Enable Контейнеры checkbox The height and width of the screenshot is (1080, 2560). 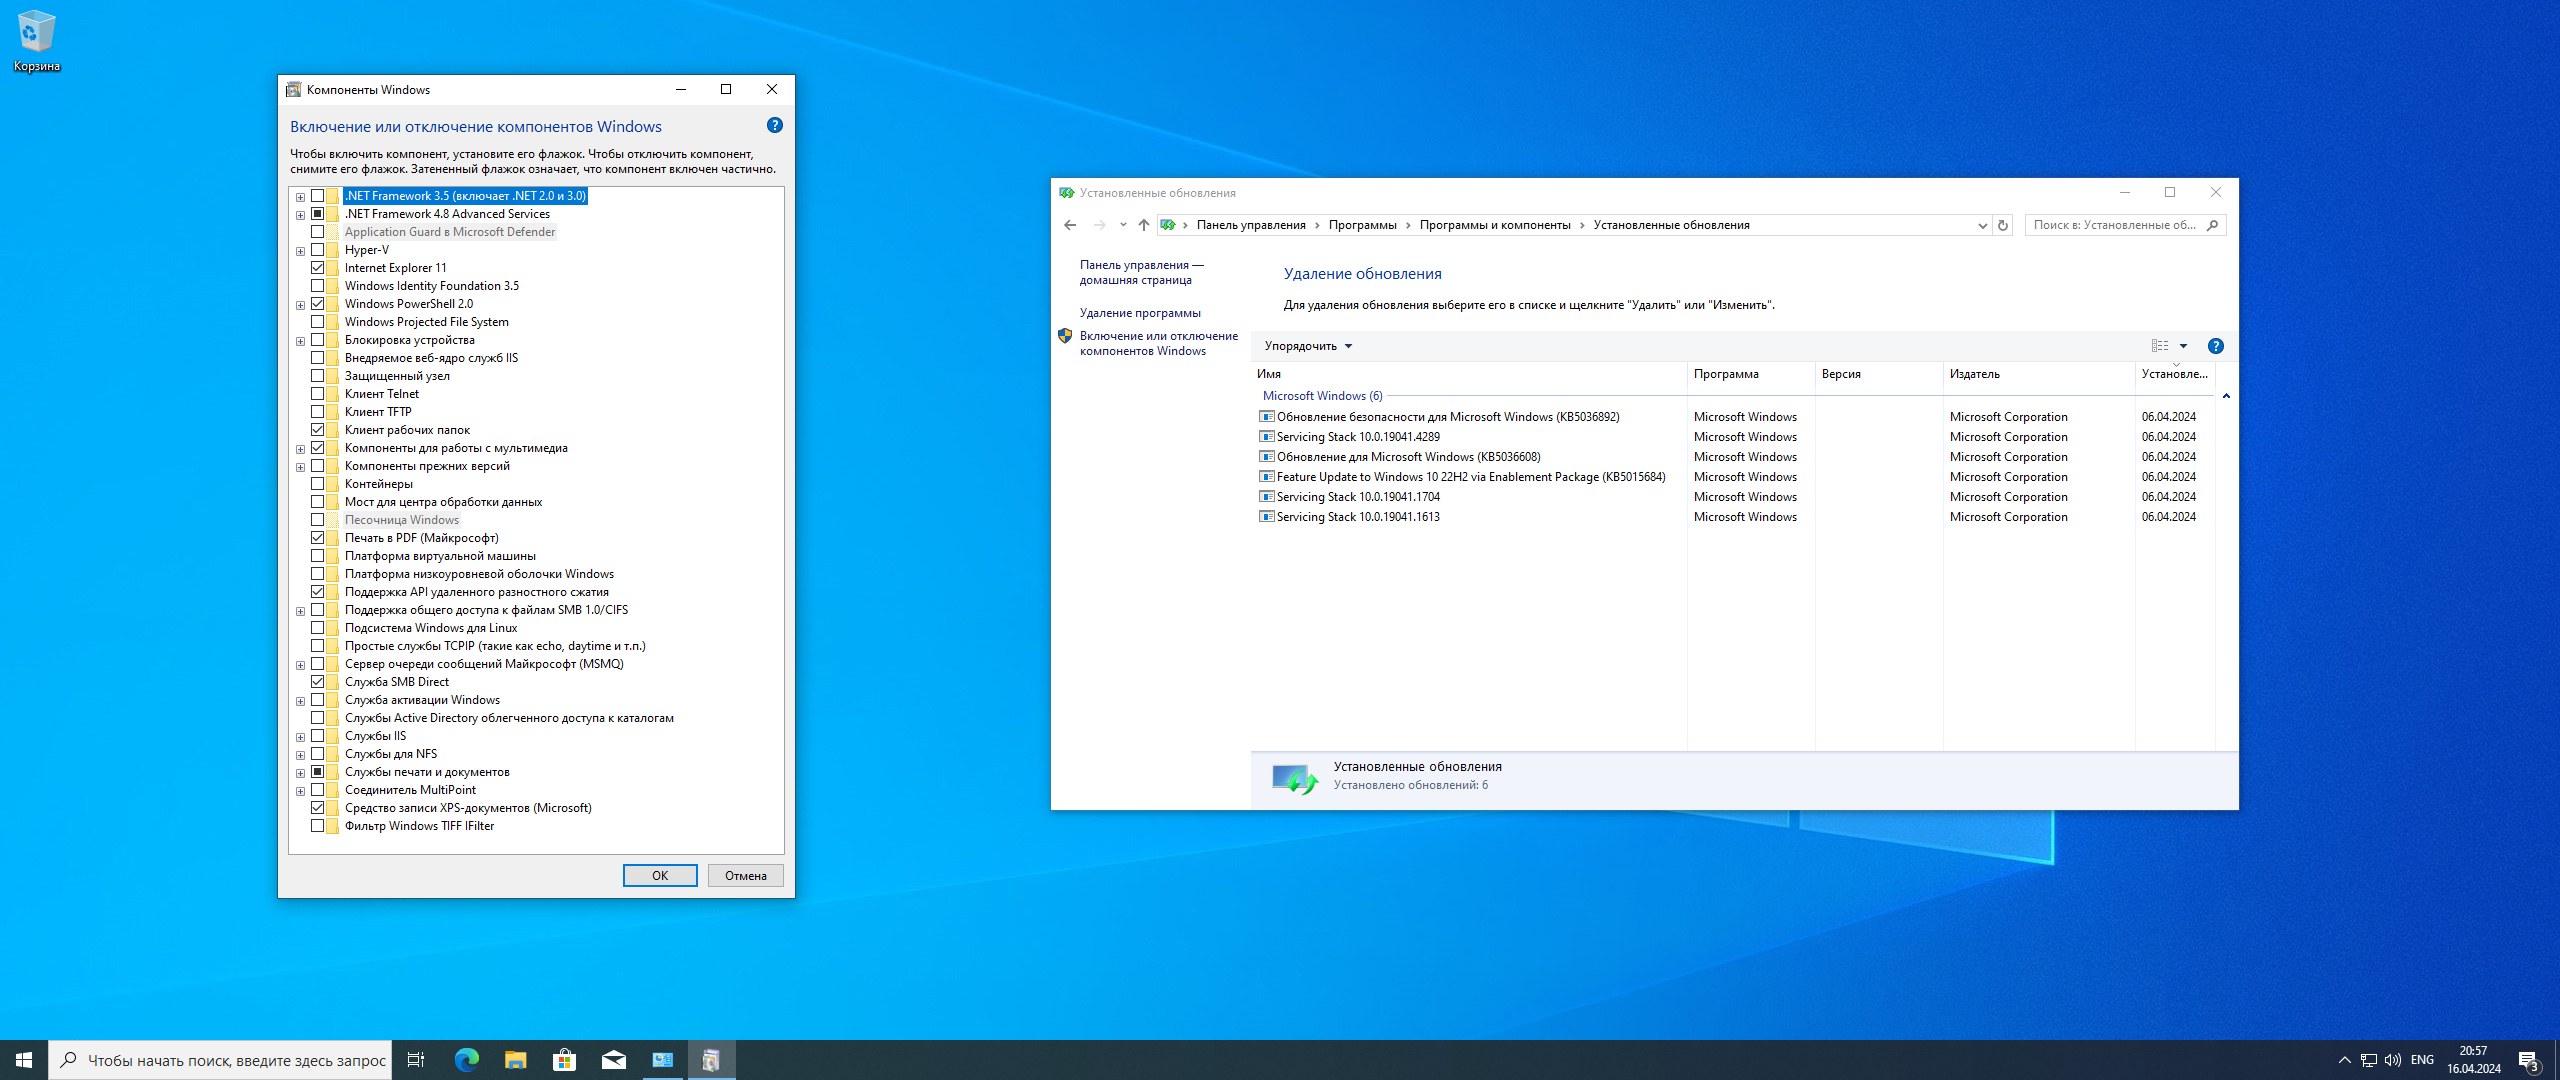pyautogui.click(x=317, y=484)
